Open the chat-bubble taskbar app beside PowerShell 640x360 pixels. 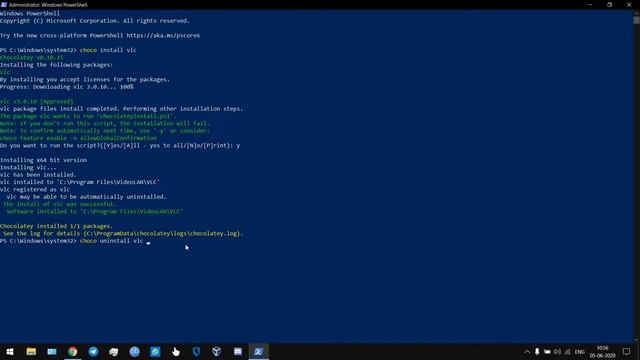point(238,351)
